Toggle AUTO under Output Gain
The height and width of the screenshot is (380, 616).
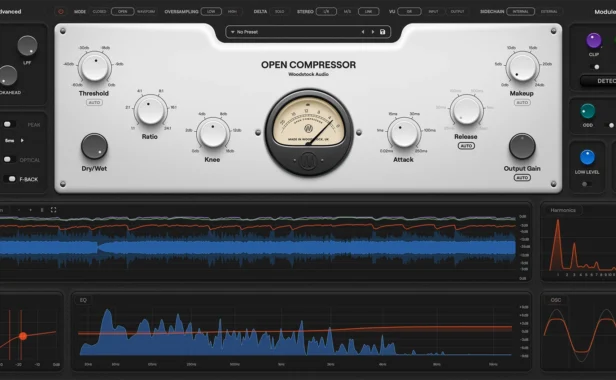(522, 178)
